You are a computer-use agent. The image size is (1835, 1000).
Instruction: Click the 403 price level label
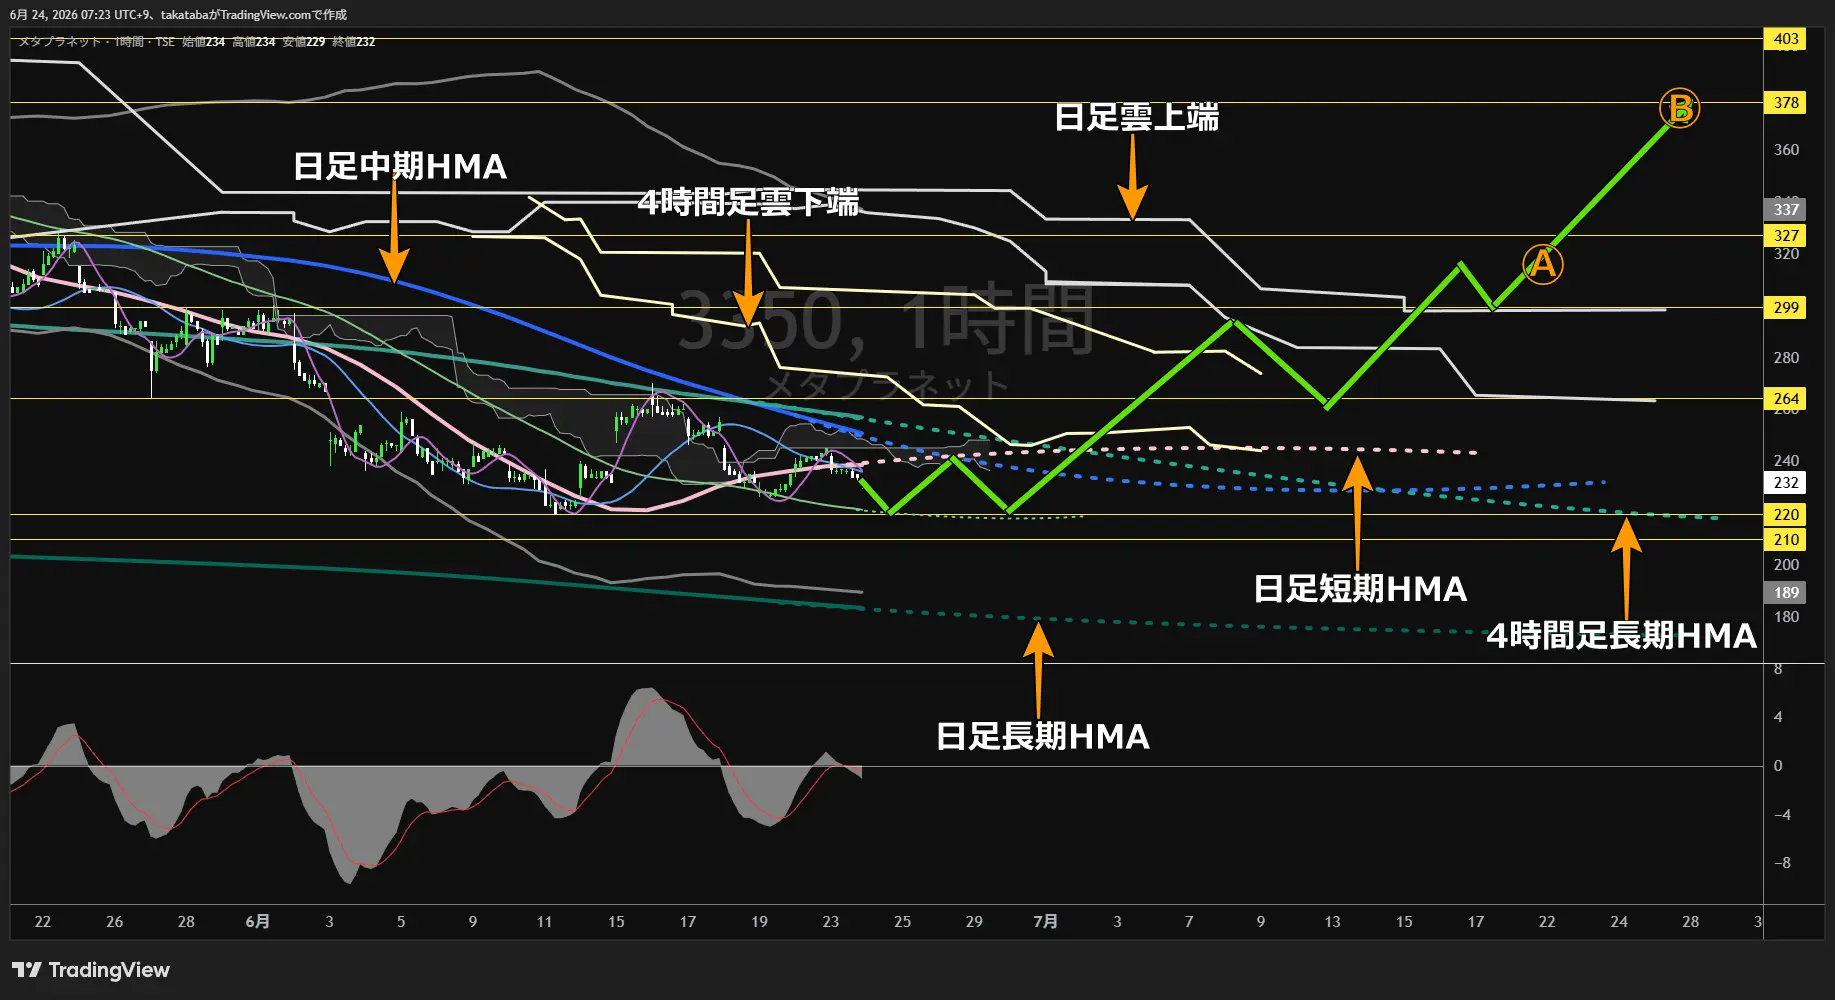(1786, 39)
